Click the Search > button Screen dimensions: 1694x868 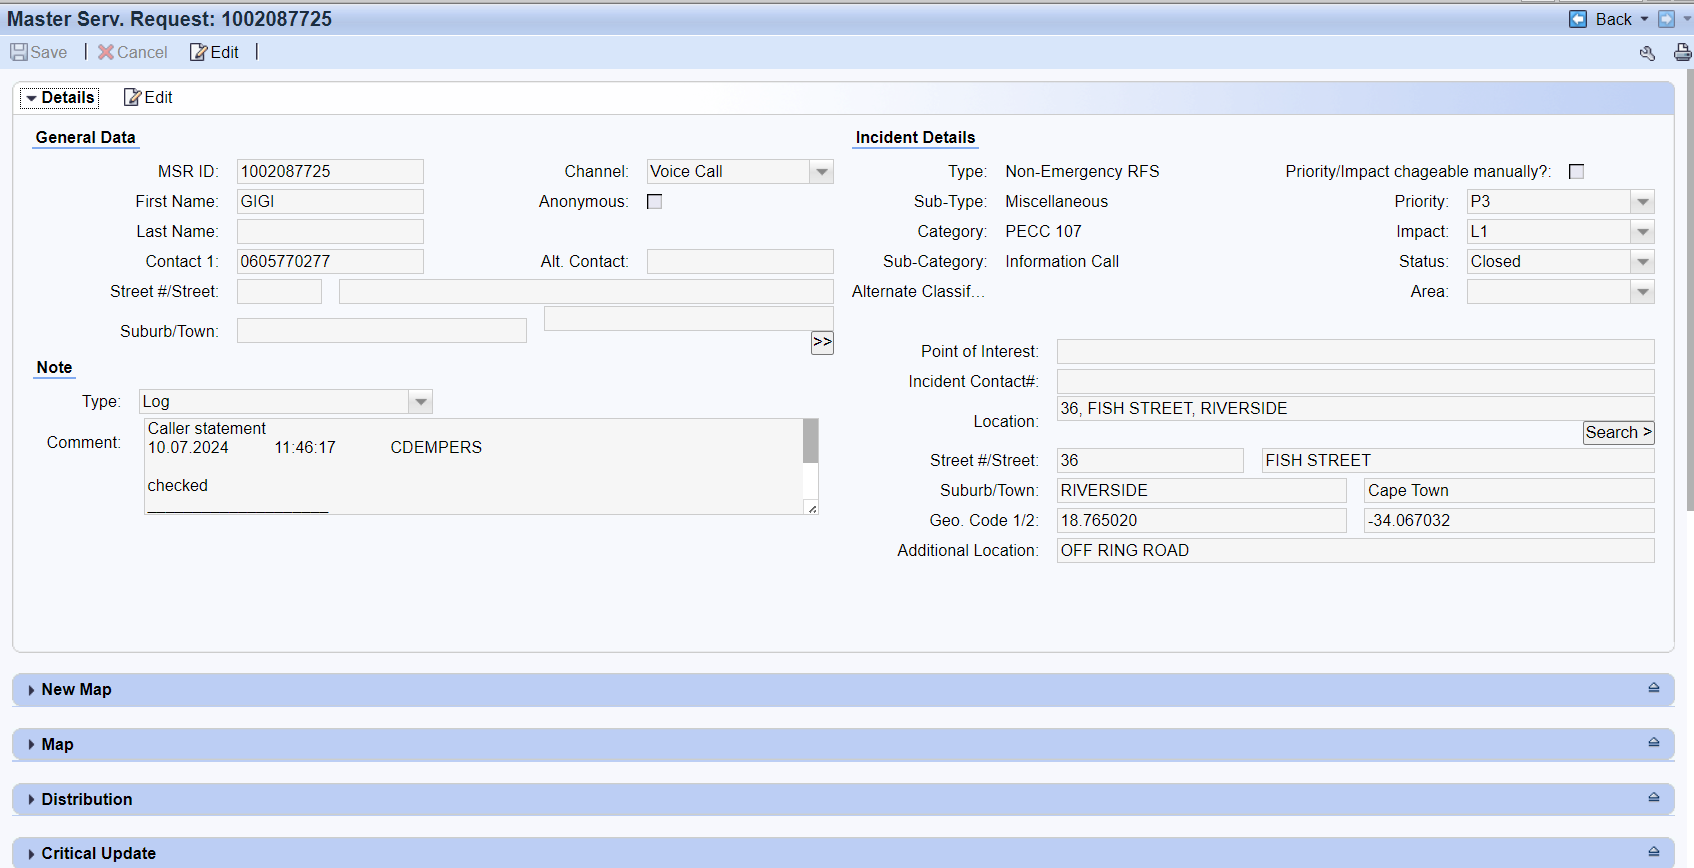coord(1618,432)
